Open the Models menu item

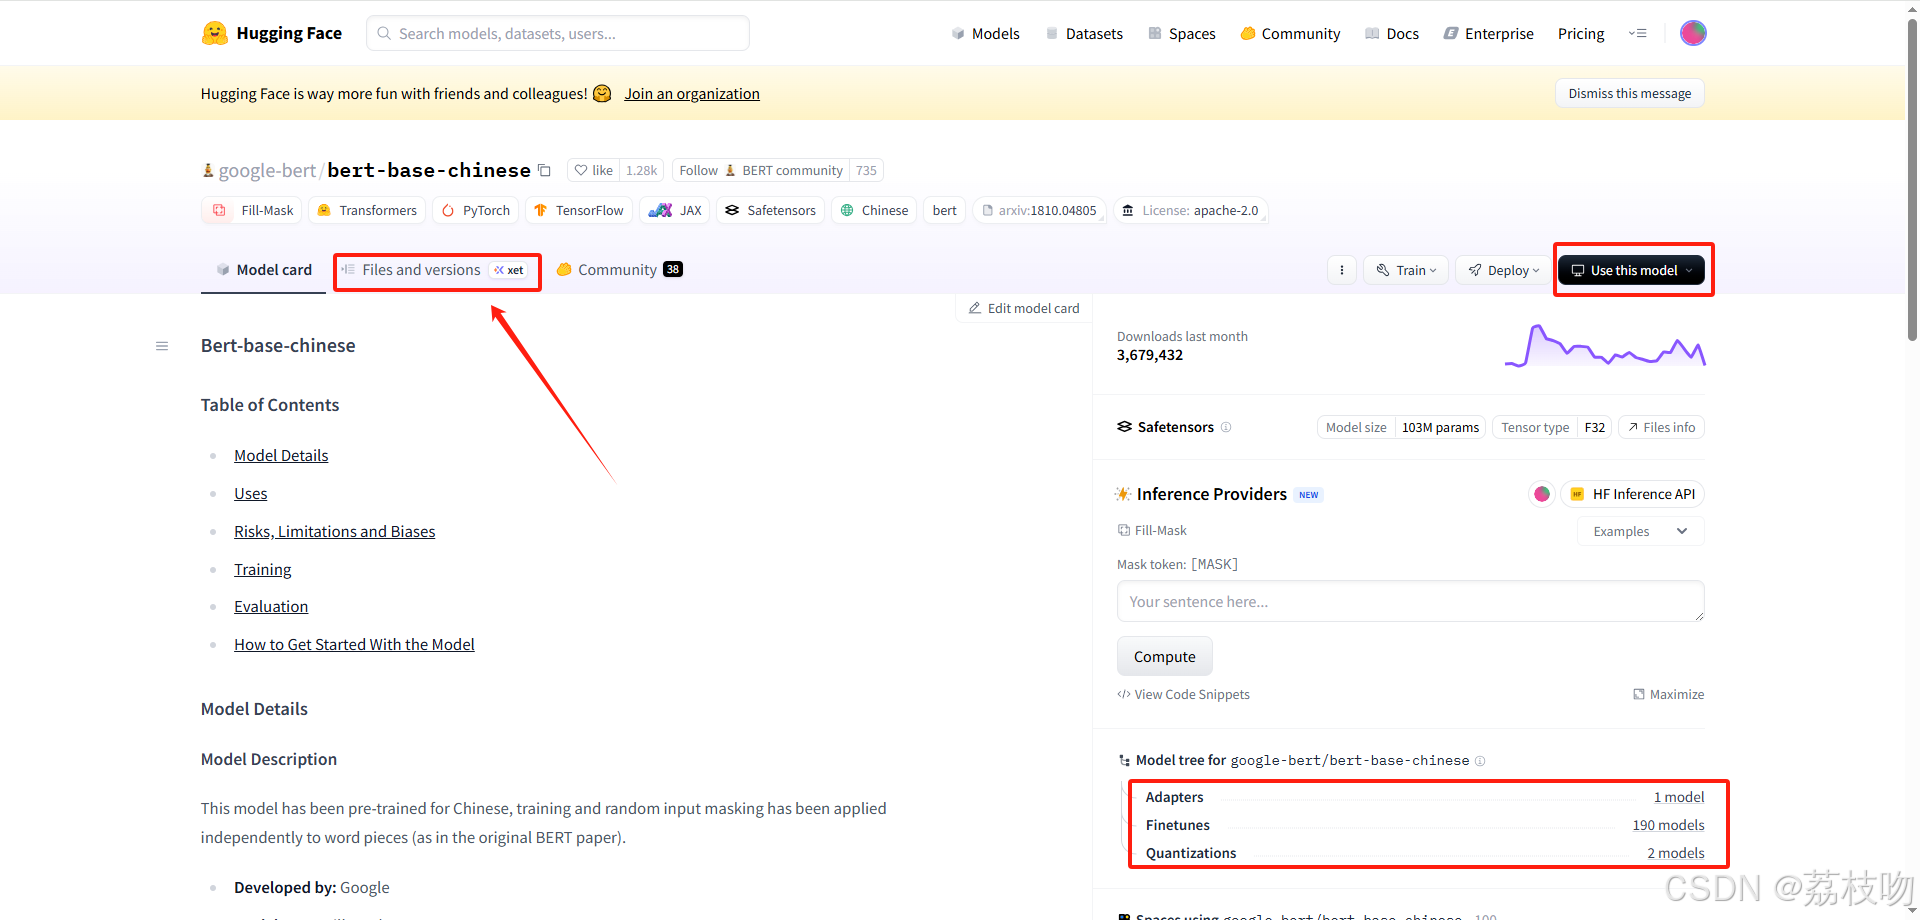tap(985, 33)
